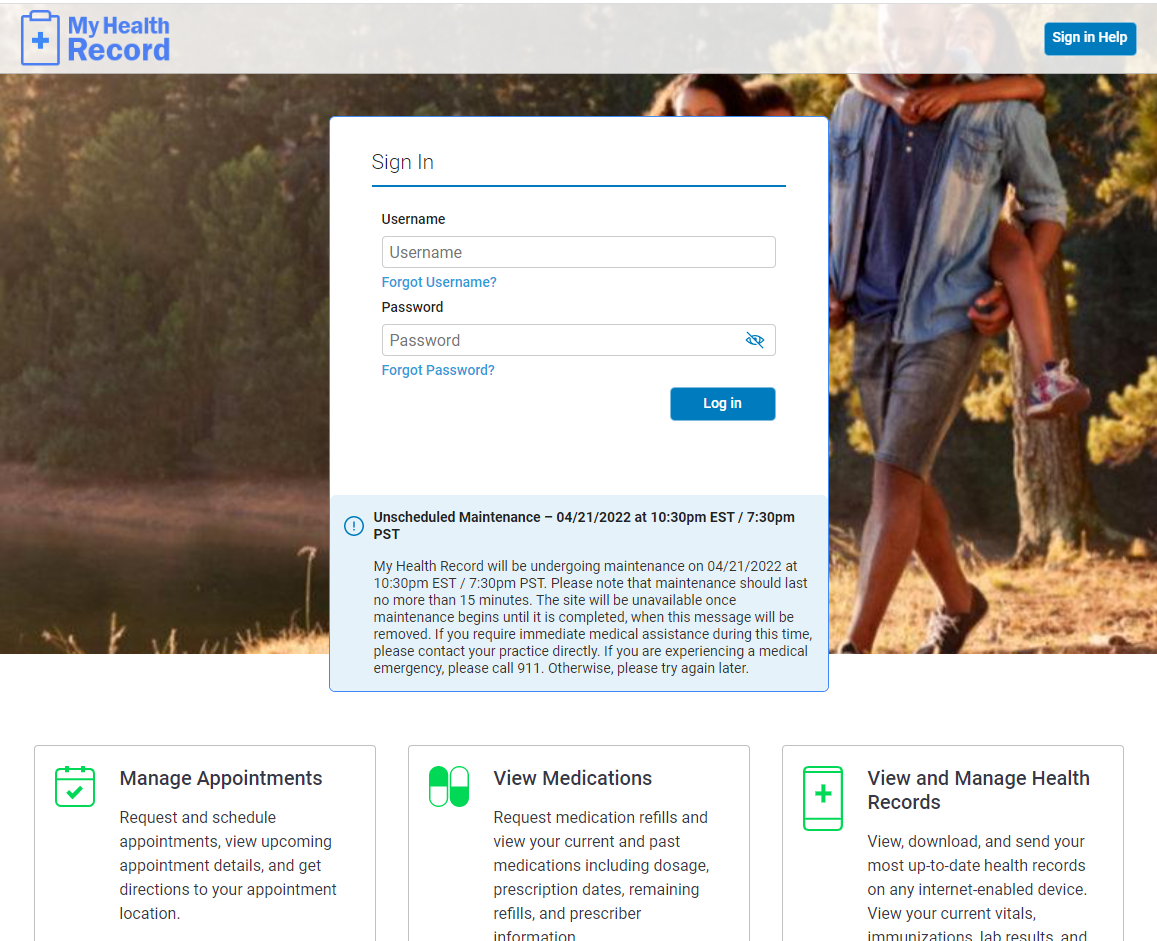Viewport: 1157px width, 941px height.
Task: Toggle password visibility eye icon
Action: pos(755,340)
